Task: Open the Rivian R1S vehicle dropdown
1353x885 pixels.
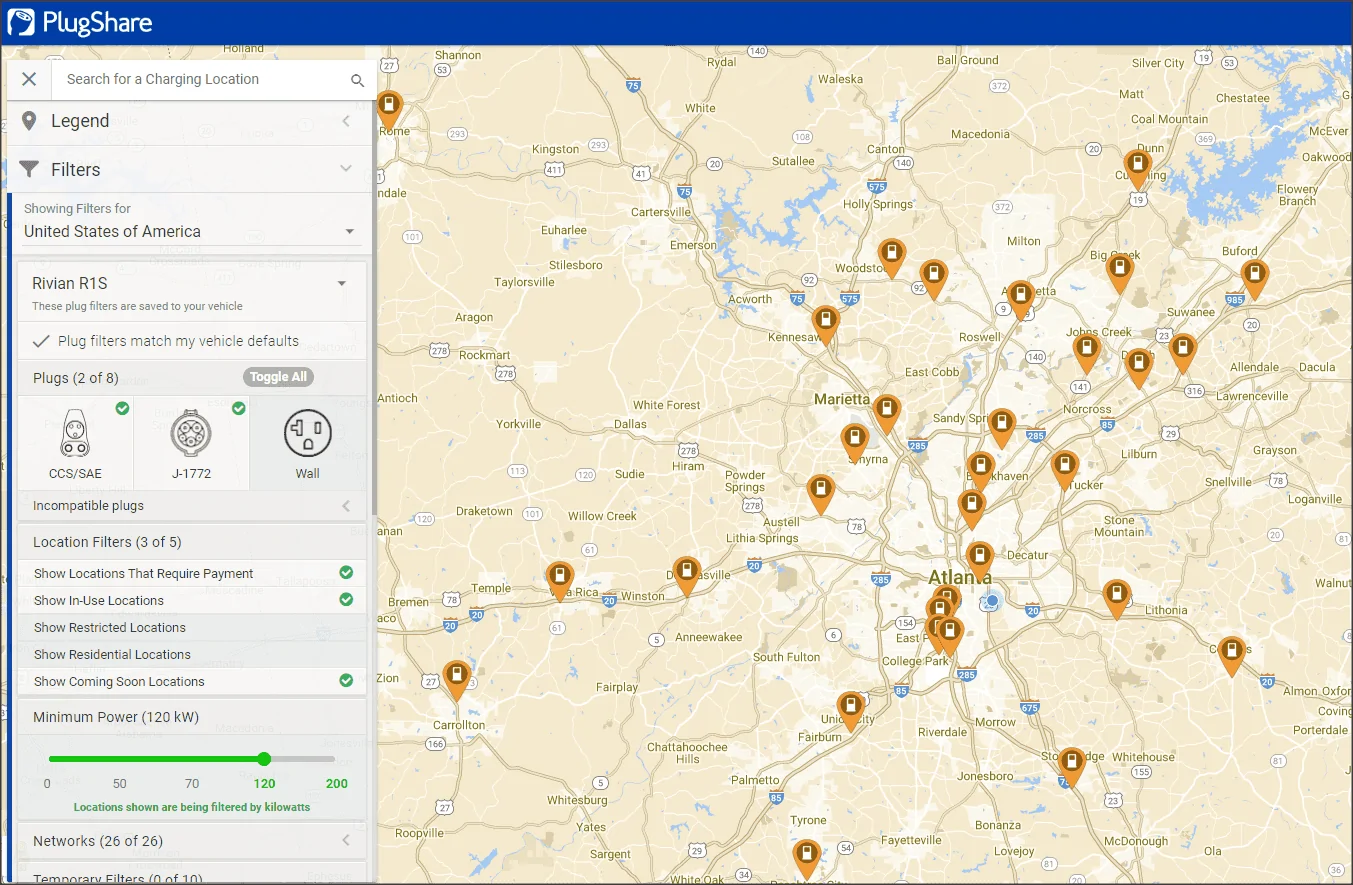Action: click(190, 283)
